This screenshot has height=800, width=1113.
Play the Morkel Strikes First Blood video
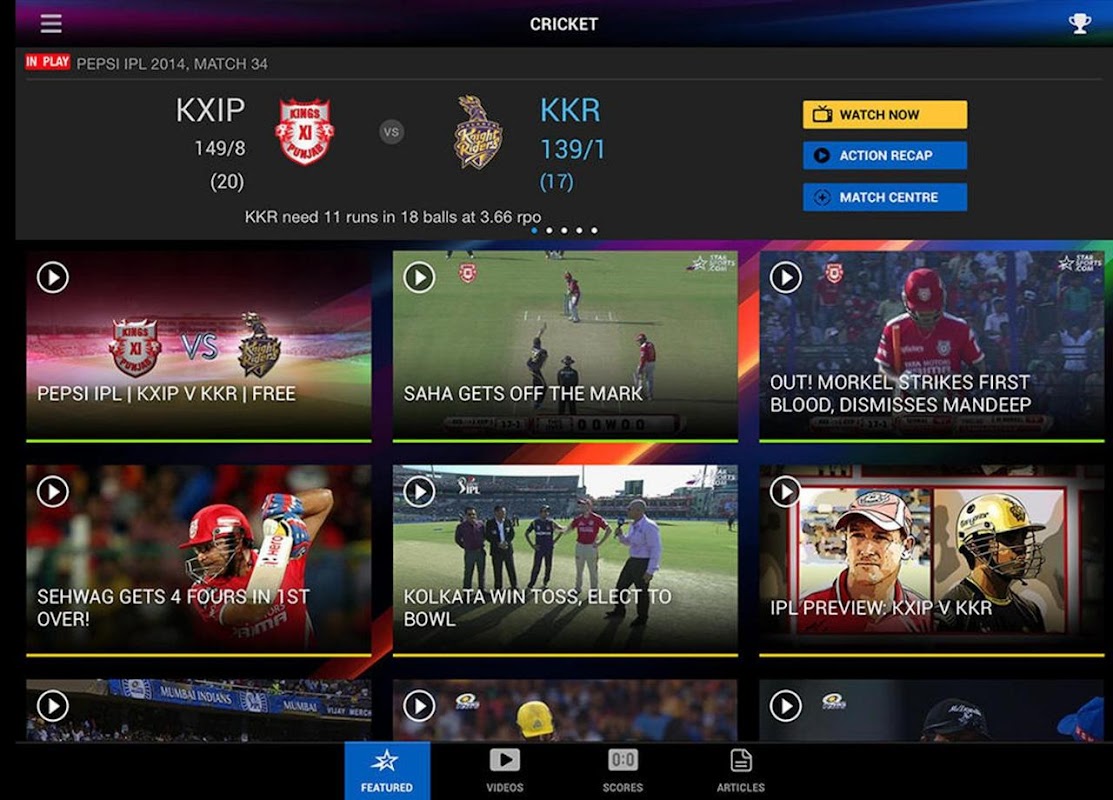tap(786, 277)
